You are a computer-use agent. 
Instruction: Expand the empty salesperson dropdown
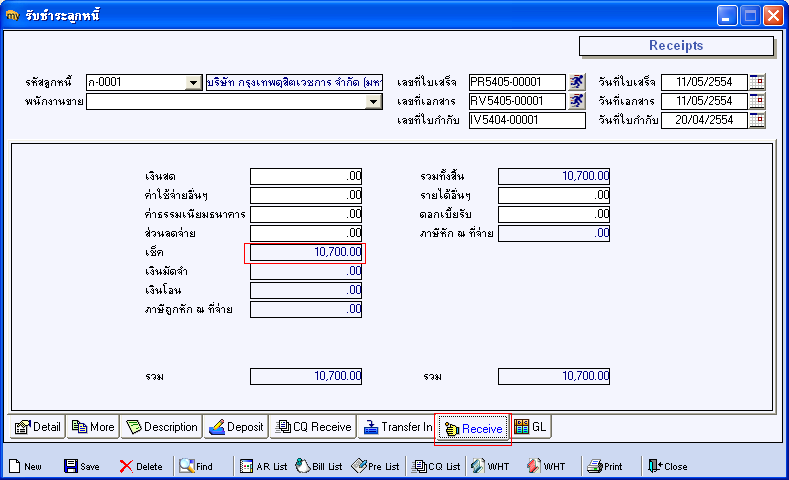point(375,102)
